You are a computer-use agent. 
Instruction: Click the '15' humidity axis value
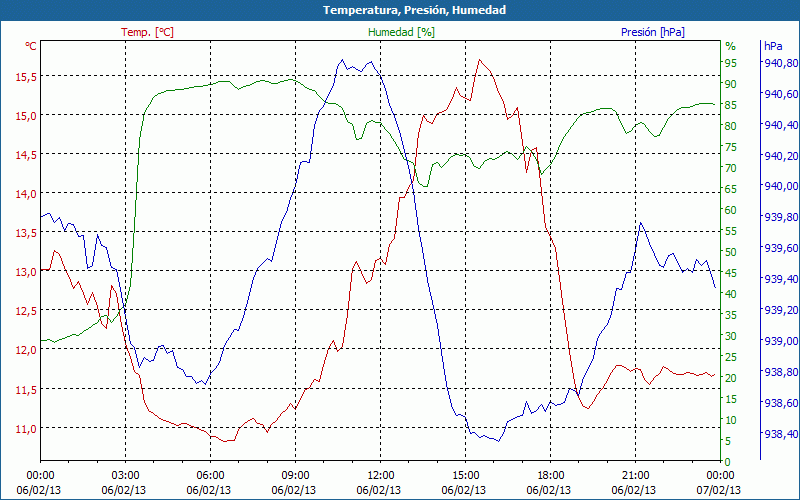pyautogui.click(x=731, y=399)
